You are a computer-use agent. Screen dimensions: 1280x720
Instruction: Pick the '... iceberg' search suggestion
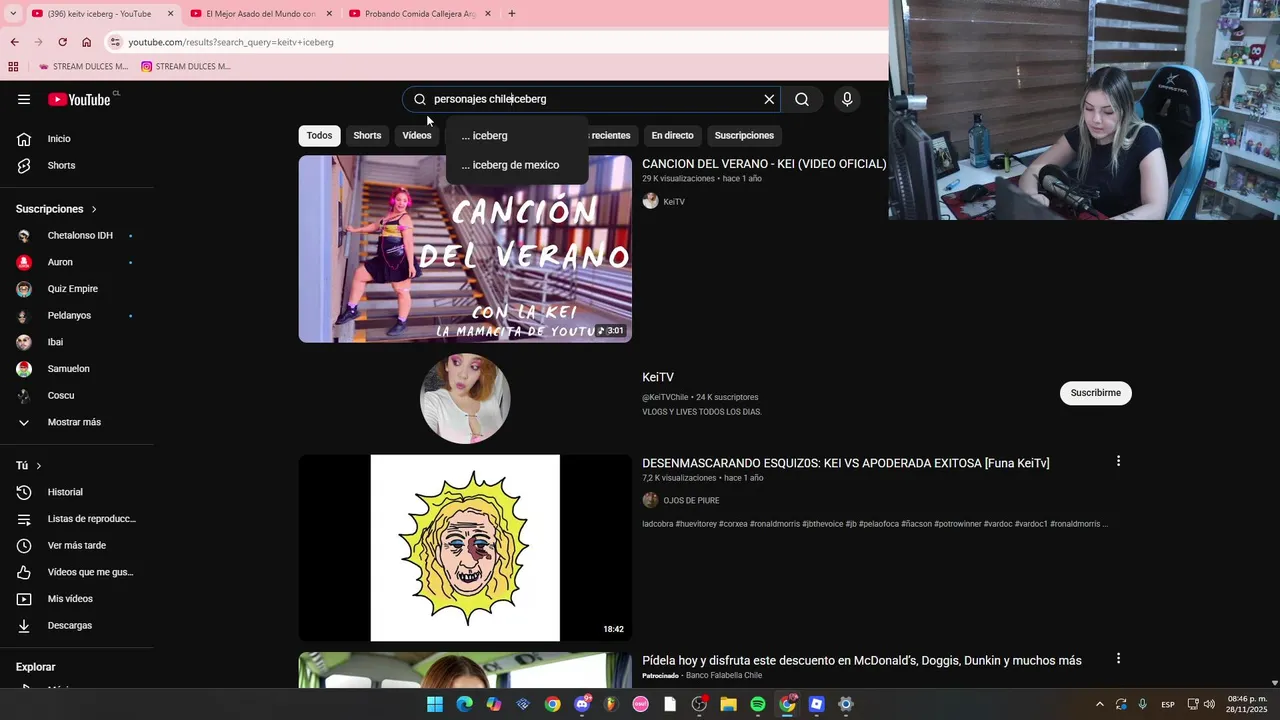[517, 136]
